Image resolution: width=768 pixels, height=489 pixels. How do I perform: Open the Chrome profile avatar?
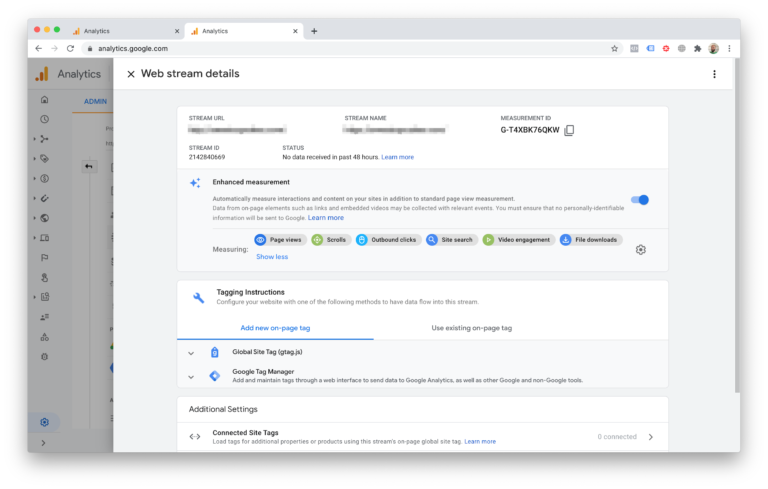[x=714, y=49]
